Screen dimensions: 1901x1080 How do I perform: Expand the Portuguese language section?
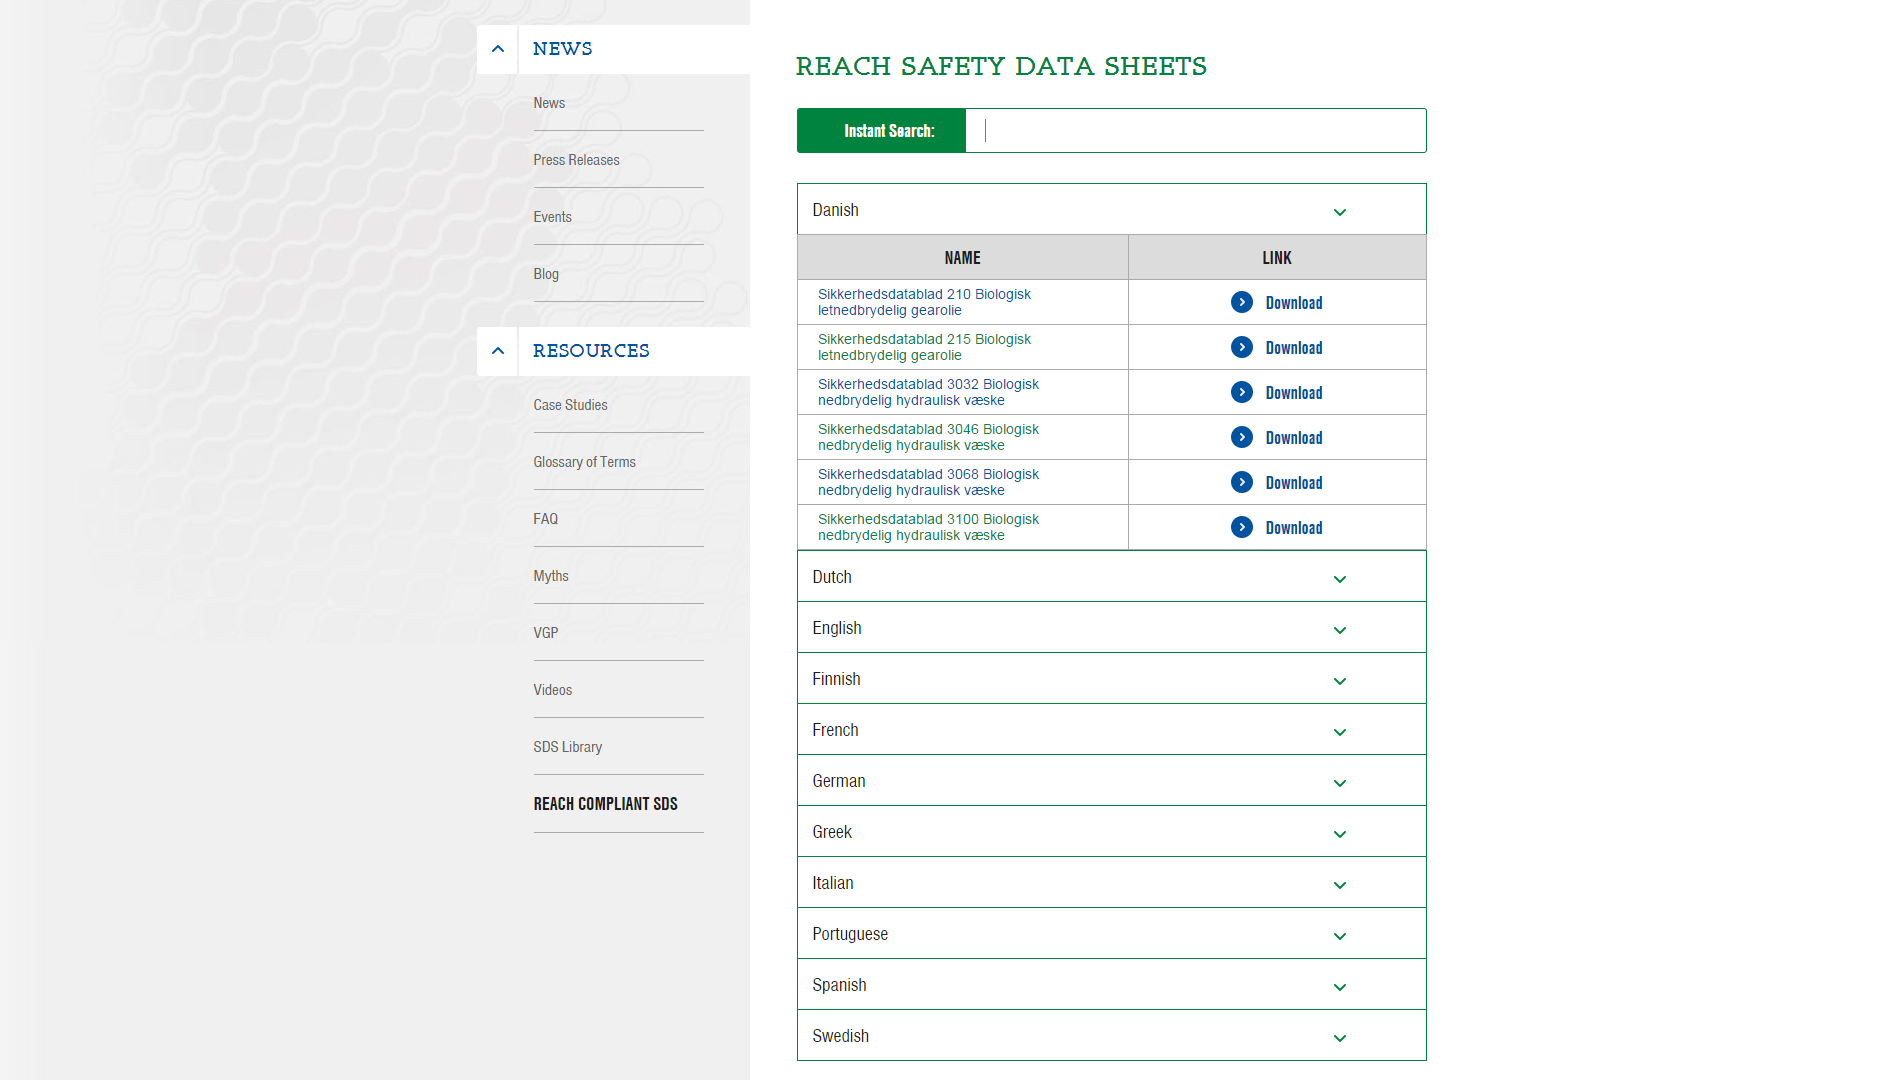tap(1111, 933)
